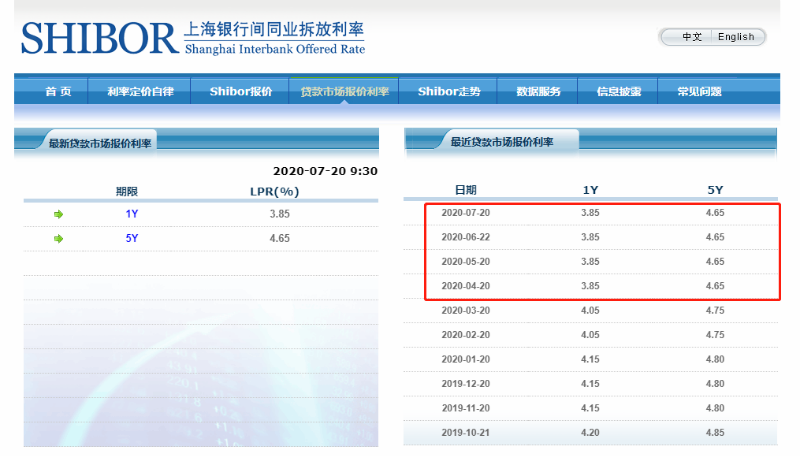Click the 2020-07-20 9:30 timestamp
800x456 pixels.
coord(325,171)
